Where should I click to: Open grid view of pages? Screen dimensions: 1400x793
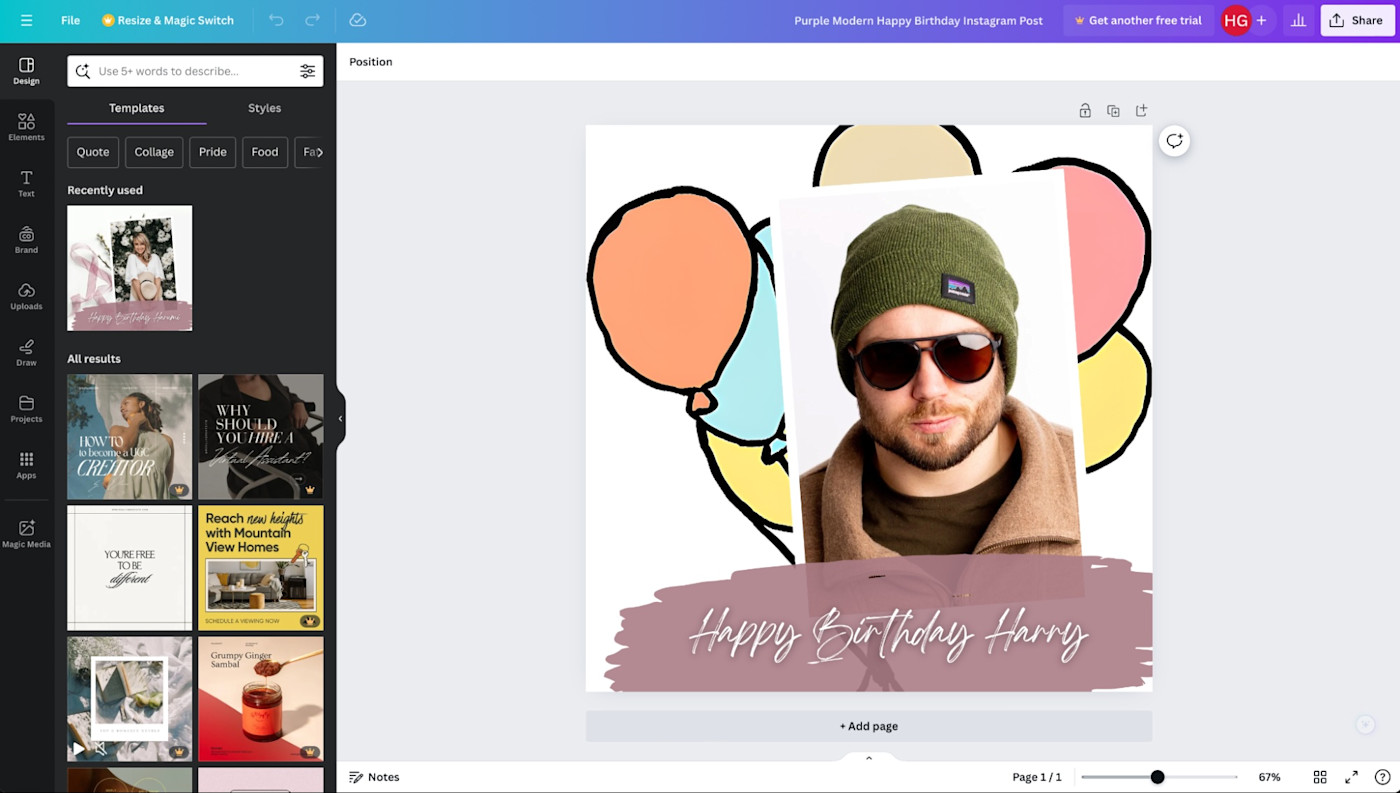pyautogui.click(x=1320, y=777)
